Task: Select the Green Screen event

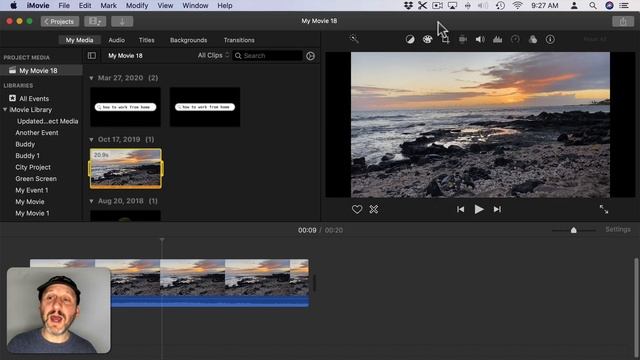Action: (x=36, y=179)
